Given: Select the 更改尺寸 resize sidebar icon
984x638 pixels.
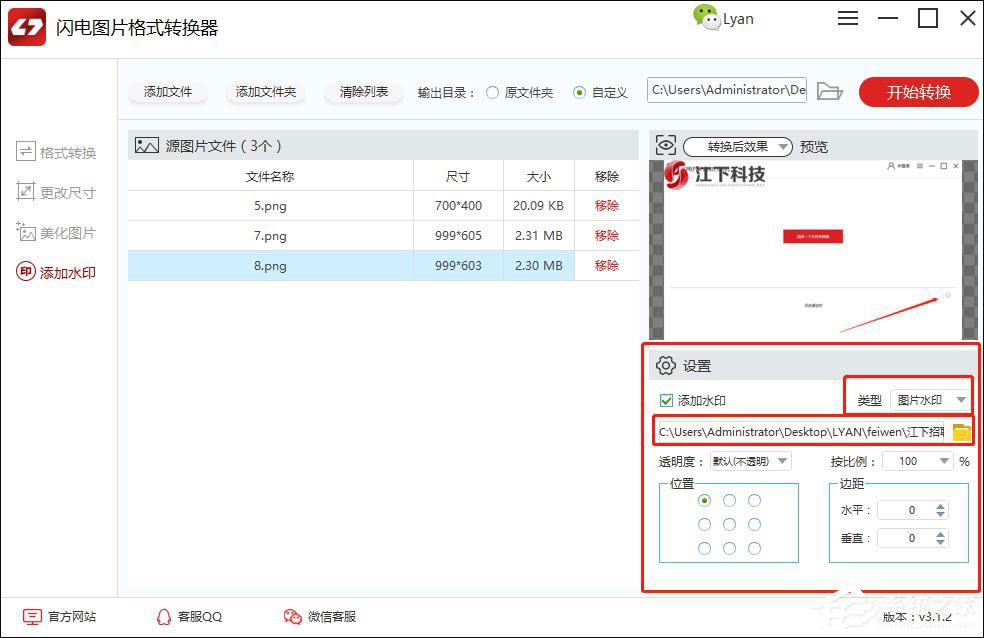Looking at the screenshot, I should [26, 192].
